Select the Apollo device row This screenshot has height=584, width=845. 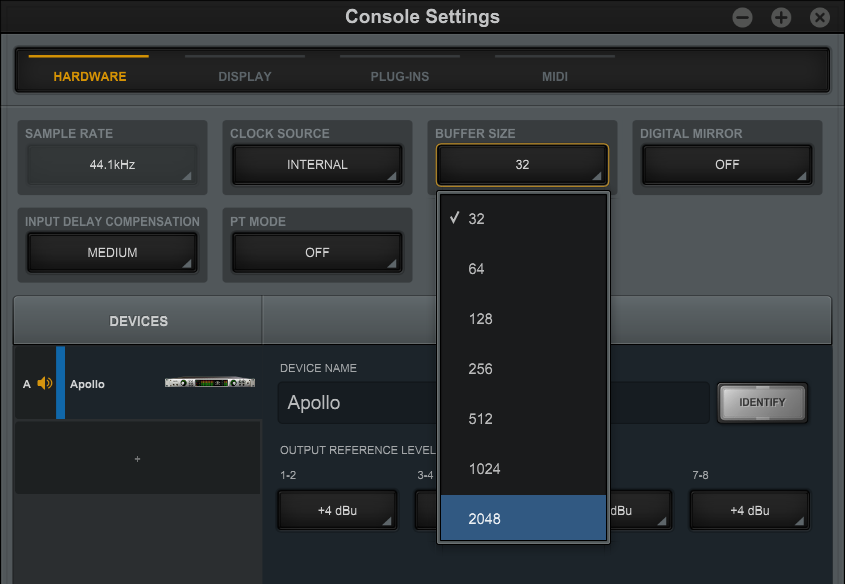pyautogui.click(x=138, y=383)
